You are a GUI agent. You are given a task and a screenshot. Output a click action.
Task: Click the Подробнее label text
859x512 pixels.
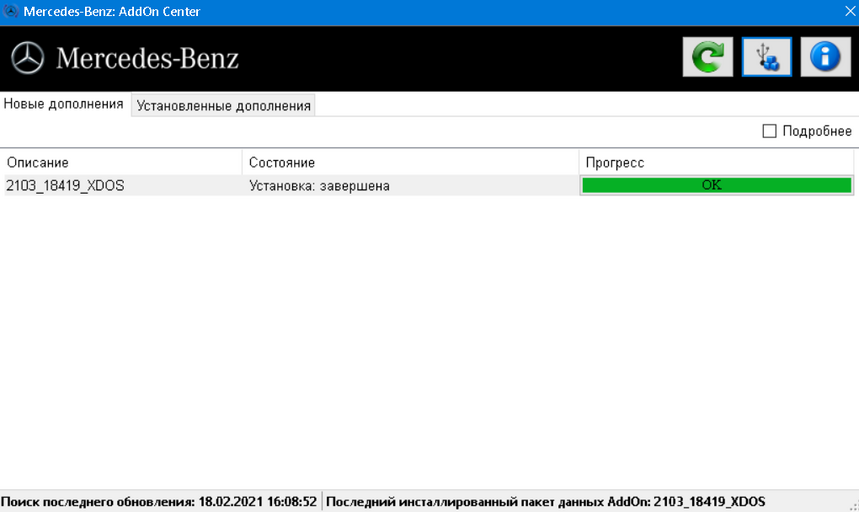click(x=817, y=131)
